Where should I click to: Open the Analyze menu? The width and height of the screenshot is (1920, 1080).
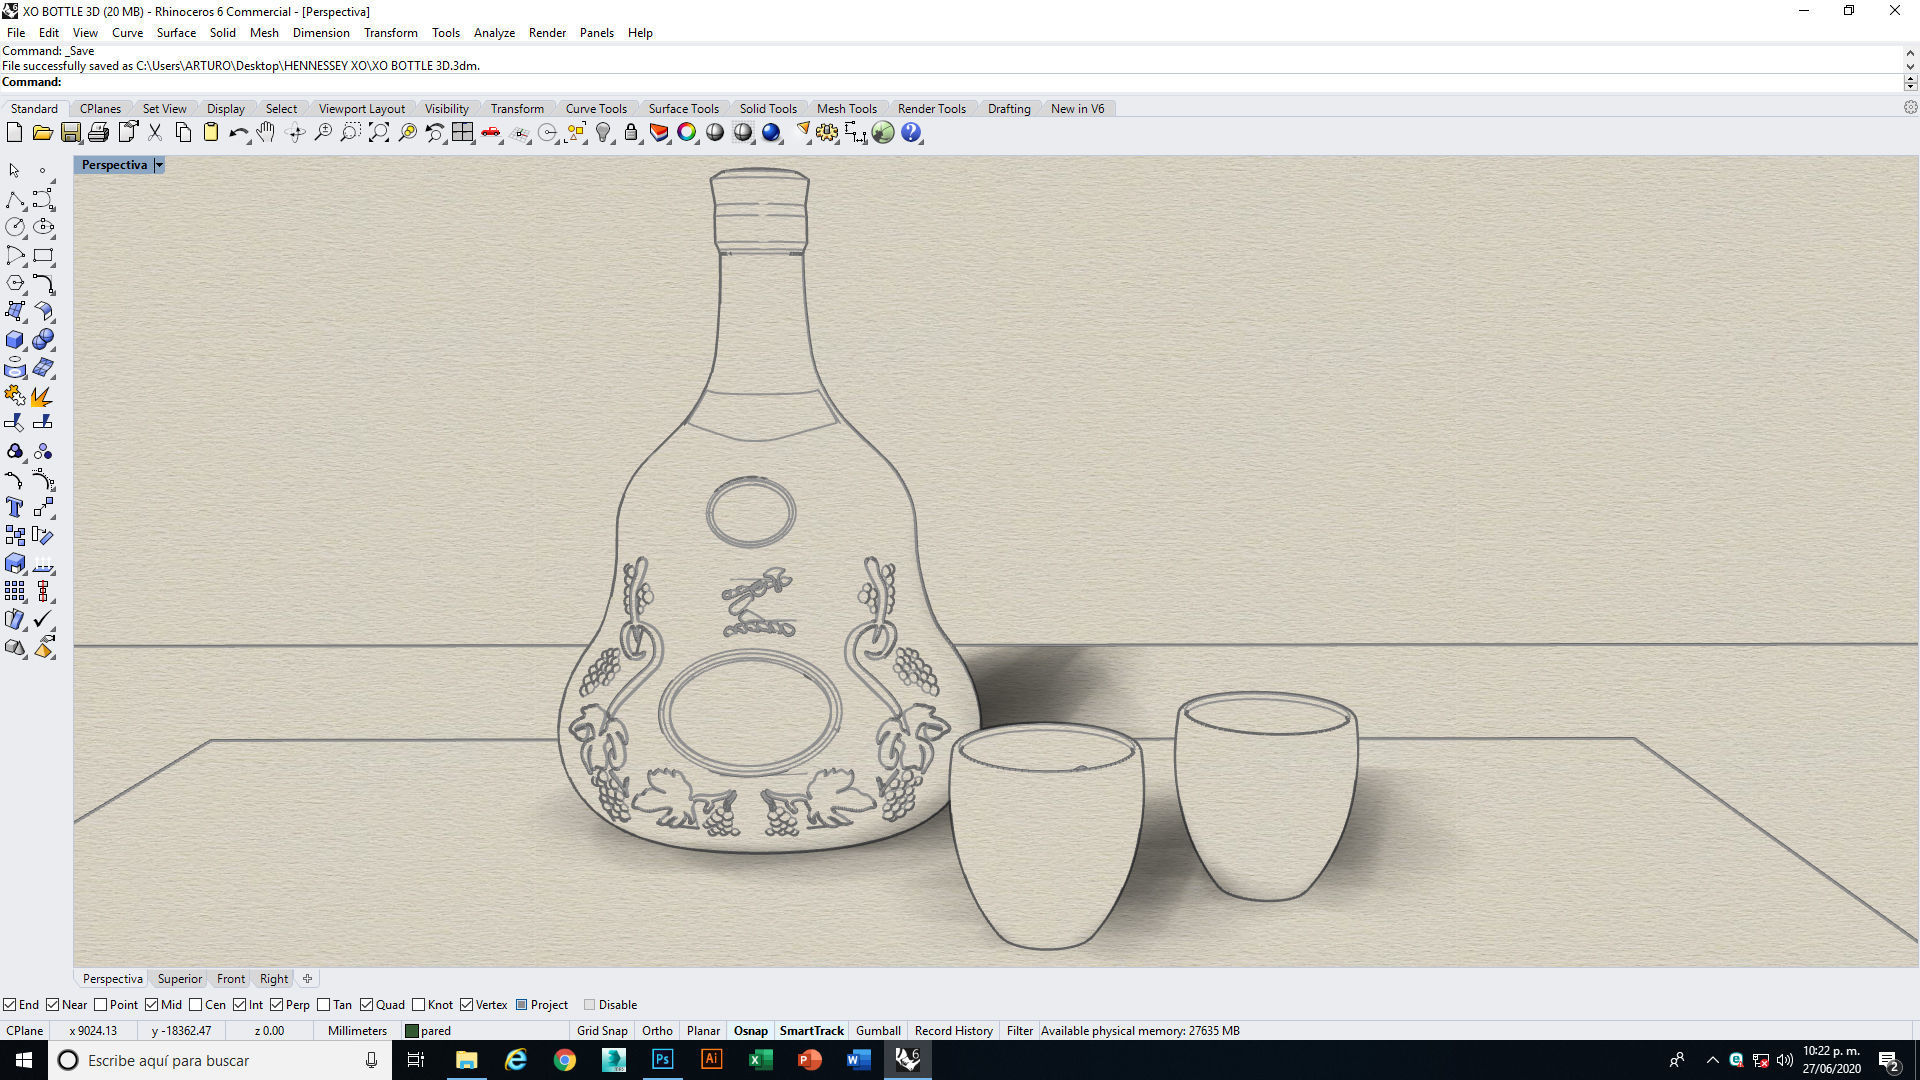pos(494,33)
